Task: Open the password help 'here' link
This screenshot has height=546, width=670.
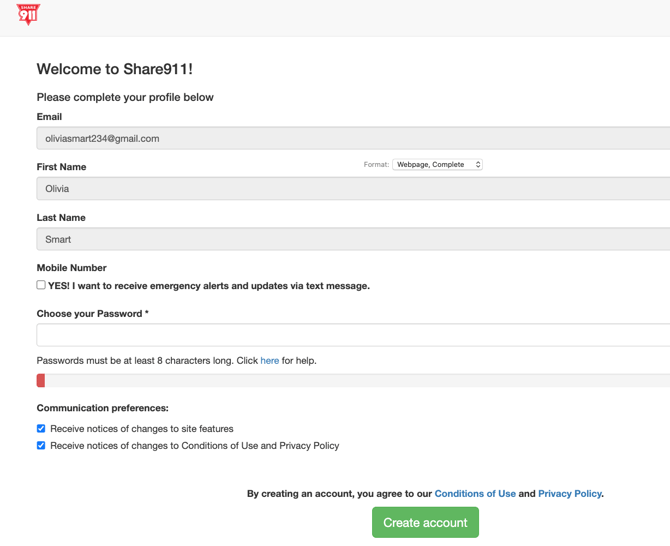Action: coord(269,361)
